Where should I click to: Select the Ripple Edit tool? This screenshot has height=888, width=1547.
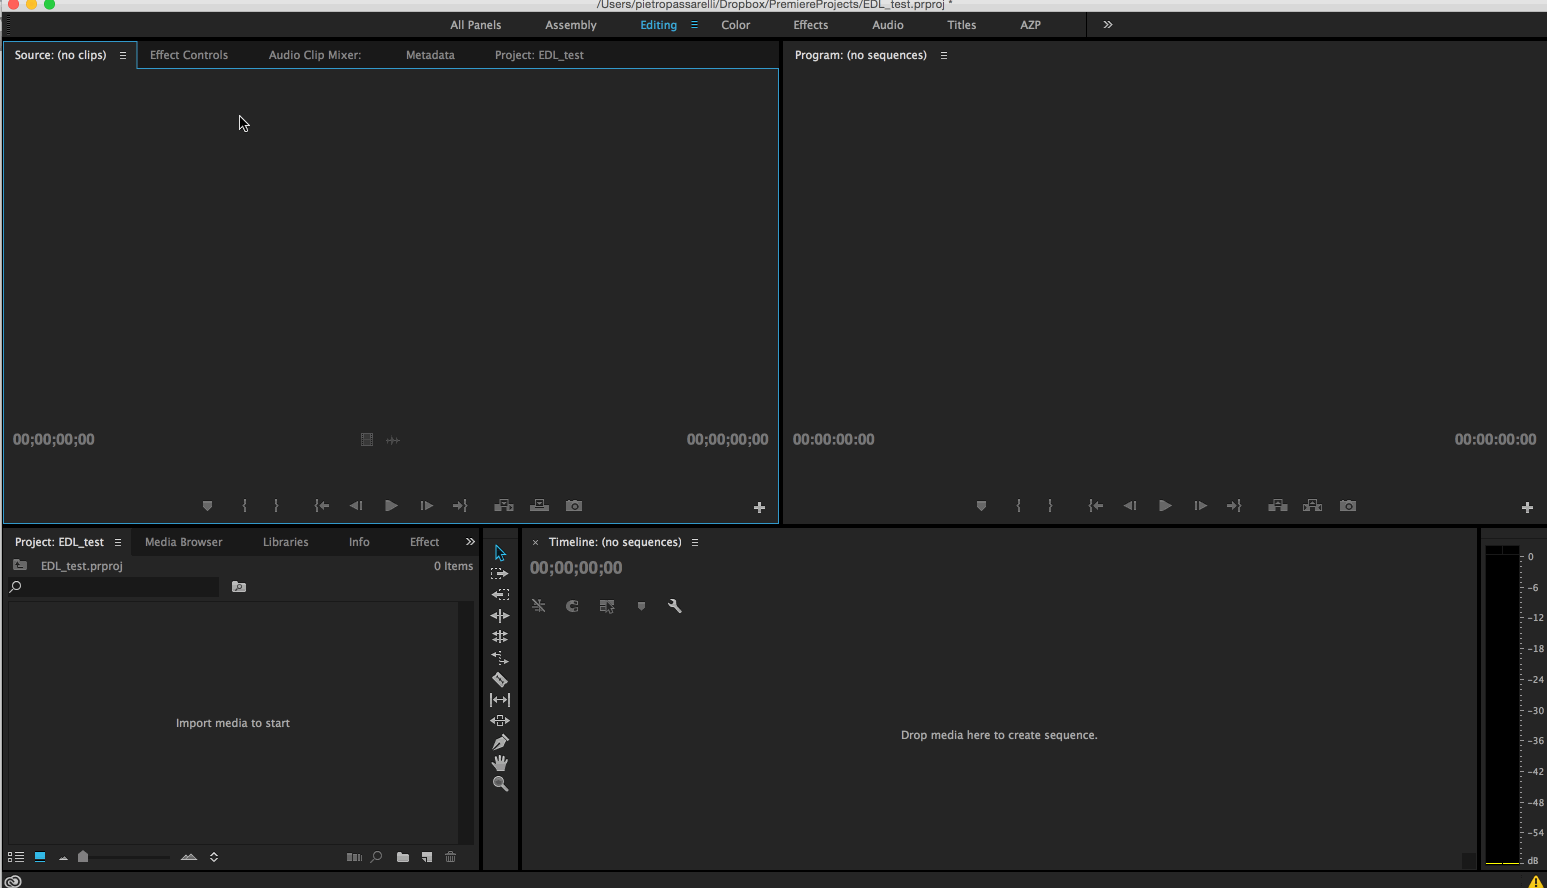tap(500, 616)
